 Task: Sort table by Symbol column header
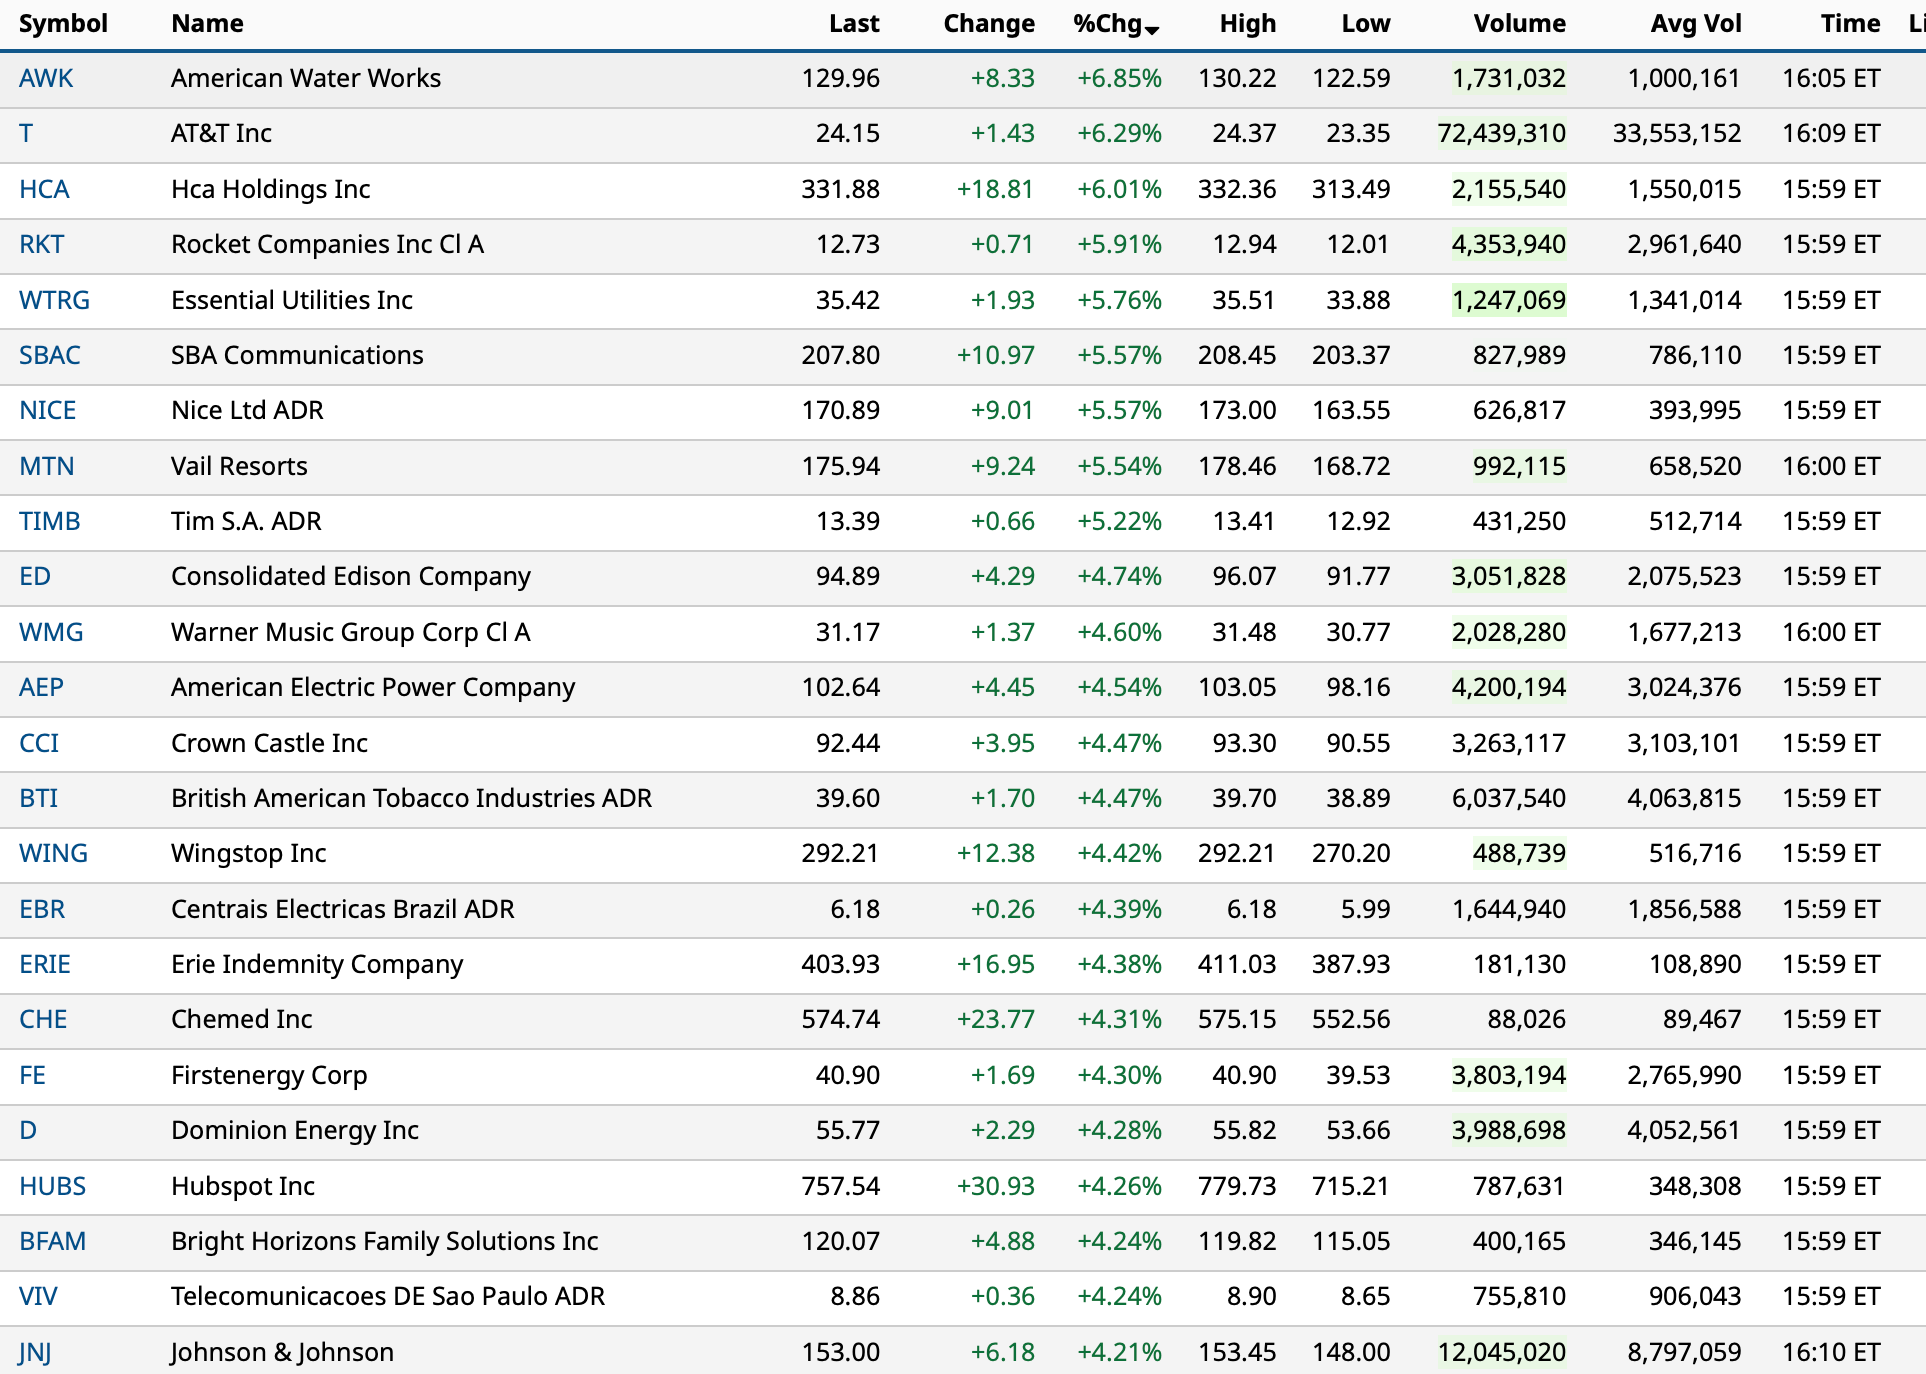(x=63, y=24)
